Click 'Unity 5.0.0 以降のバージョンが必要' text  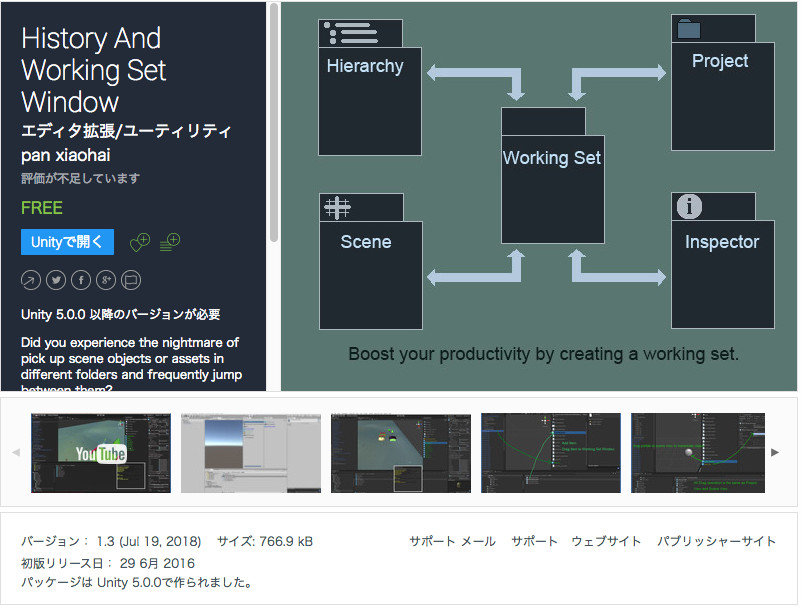[x=121, y=314]
